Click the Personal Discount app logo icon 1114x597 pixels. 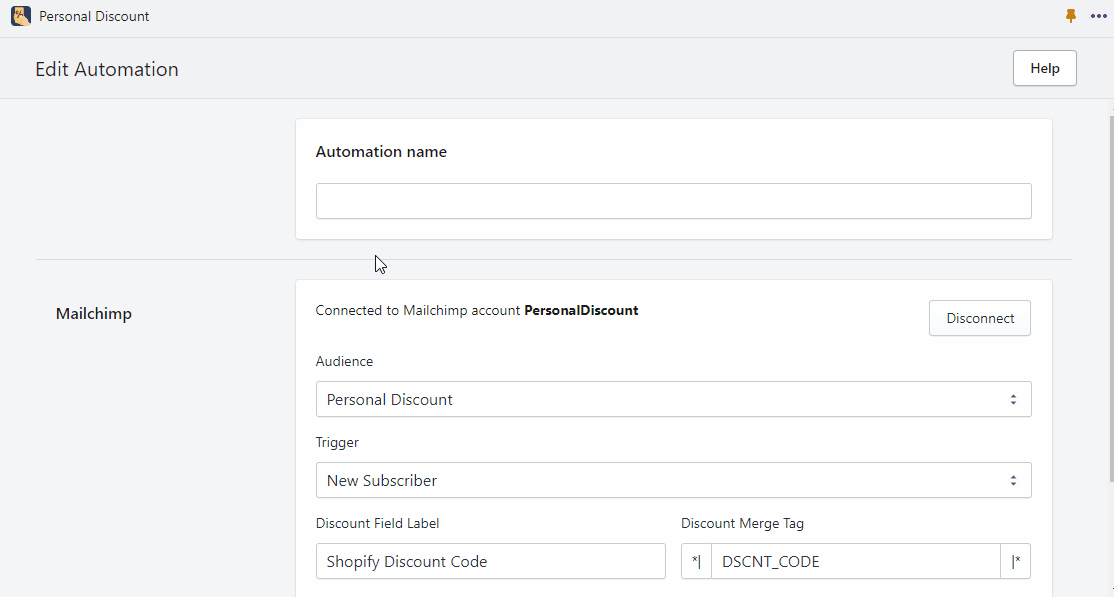click(x=21, y=16)
